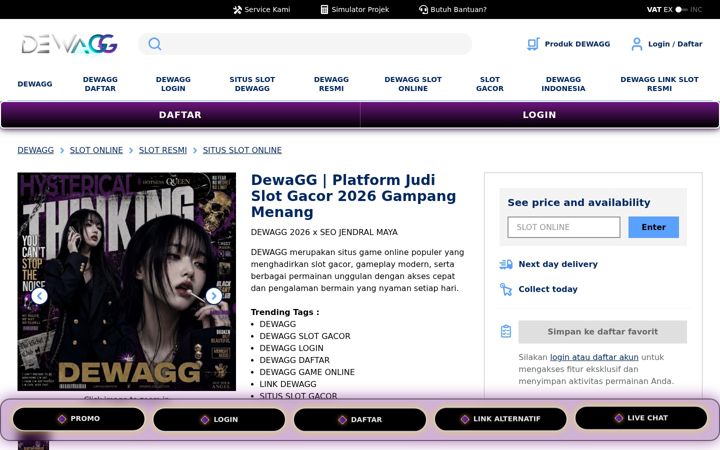Click the DEWAGG GAME ONLINE trending tag

click(307, 372)
